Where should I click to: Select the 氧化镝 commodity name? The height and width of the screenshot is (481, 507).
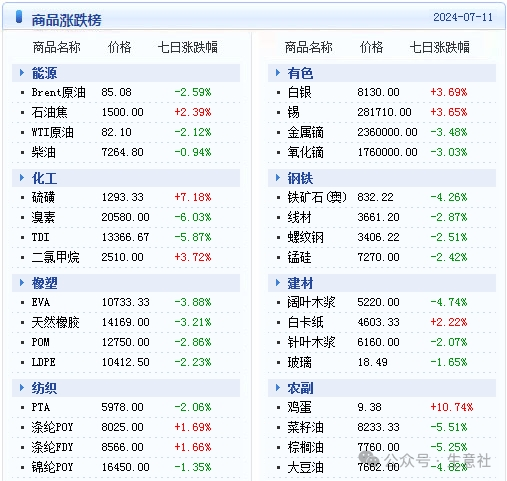[305, 152]
